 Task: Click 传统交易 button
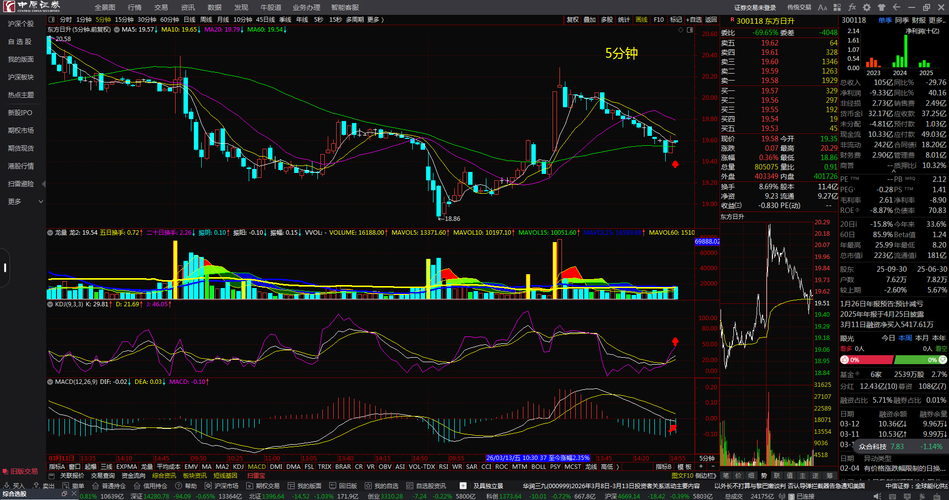tap(799, 7)
